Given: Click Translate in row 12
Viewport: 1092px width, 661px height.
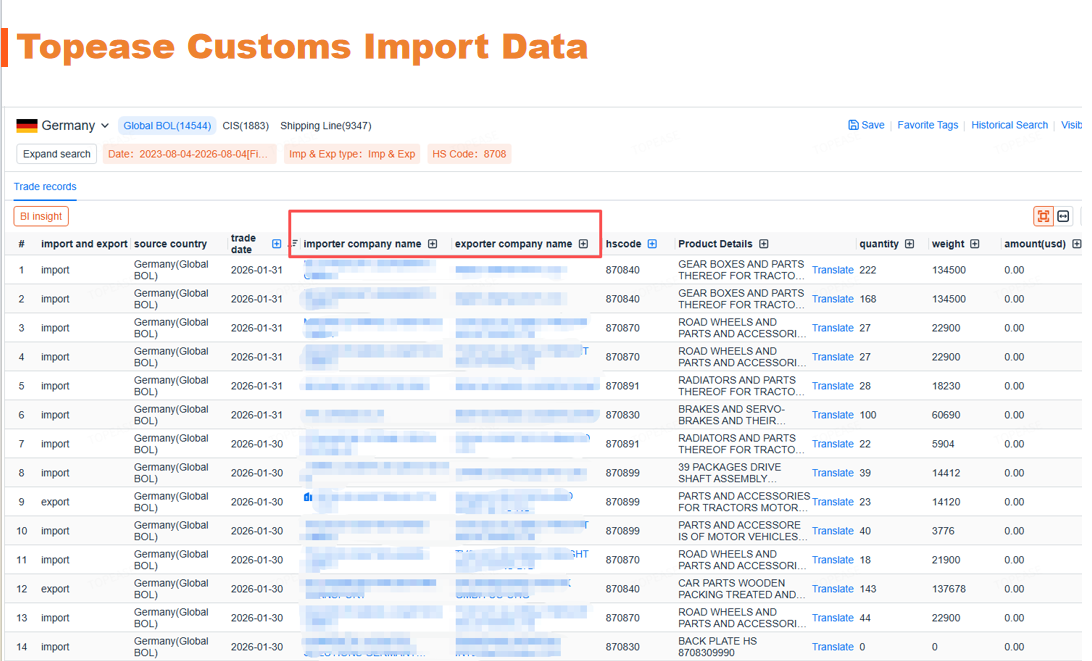Looking at the screenshot, I should (833, 589).
